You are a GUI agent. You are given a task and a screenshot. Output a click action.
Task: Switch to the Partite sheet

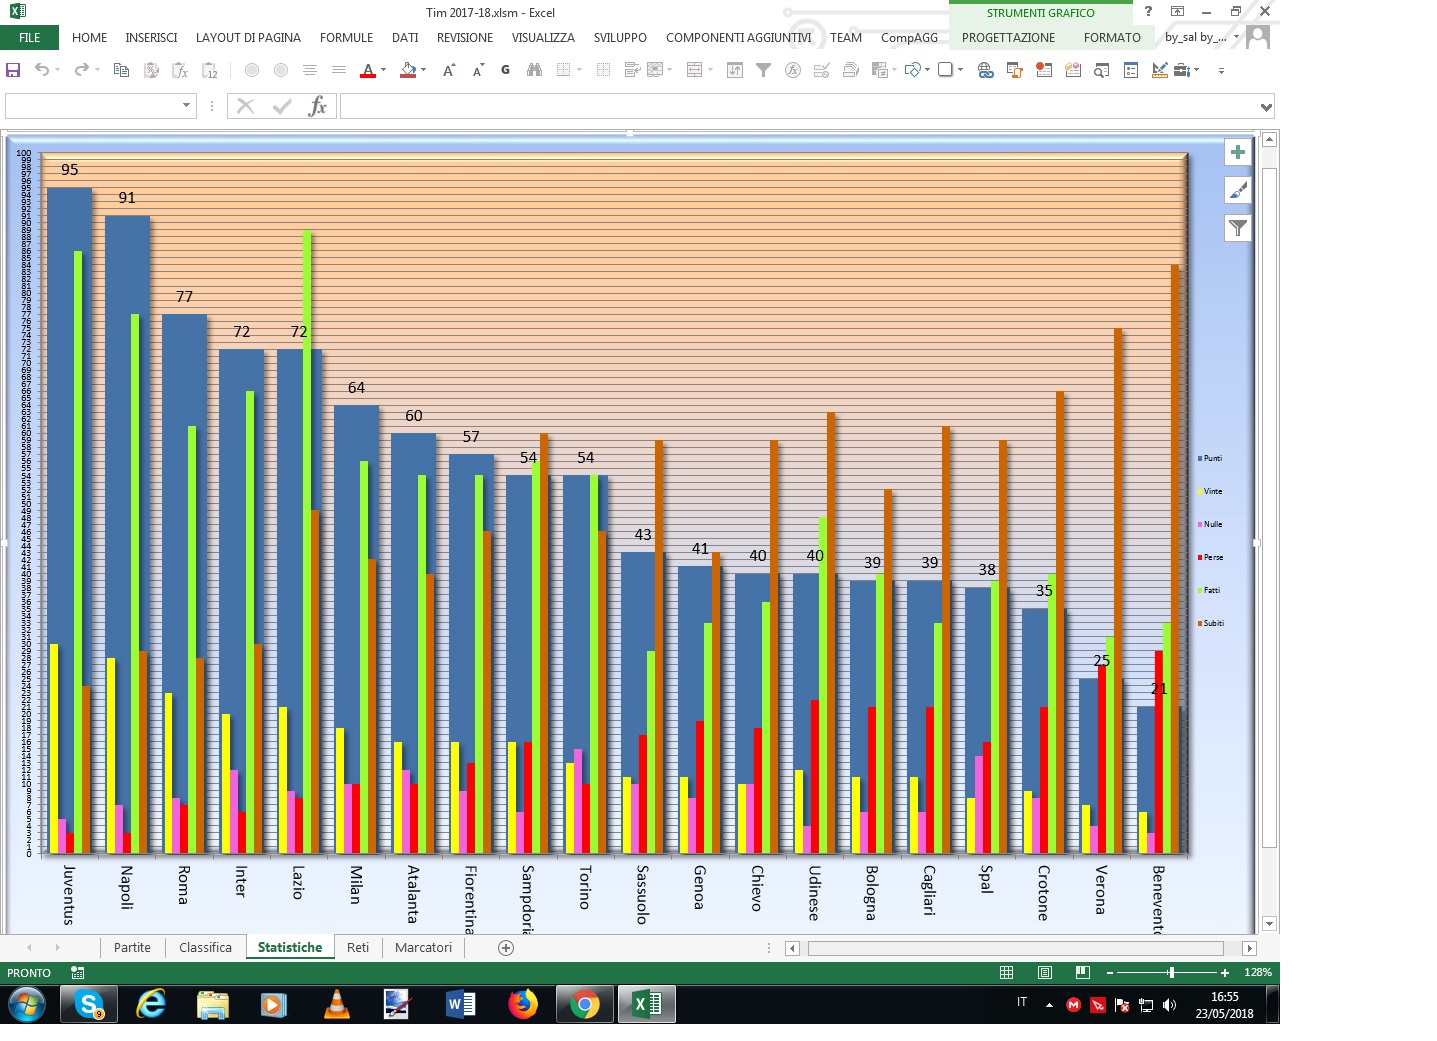(132, 948)
